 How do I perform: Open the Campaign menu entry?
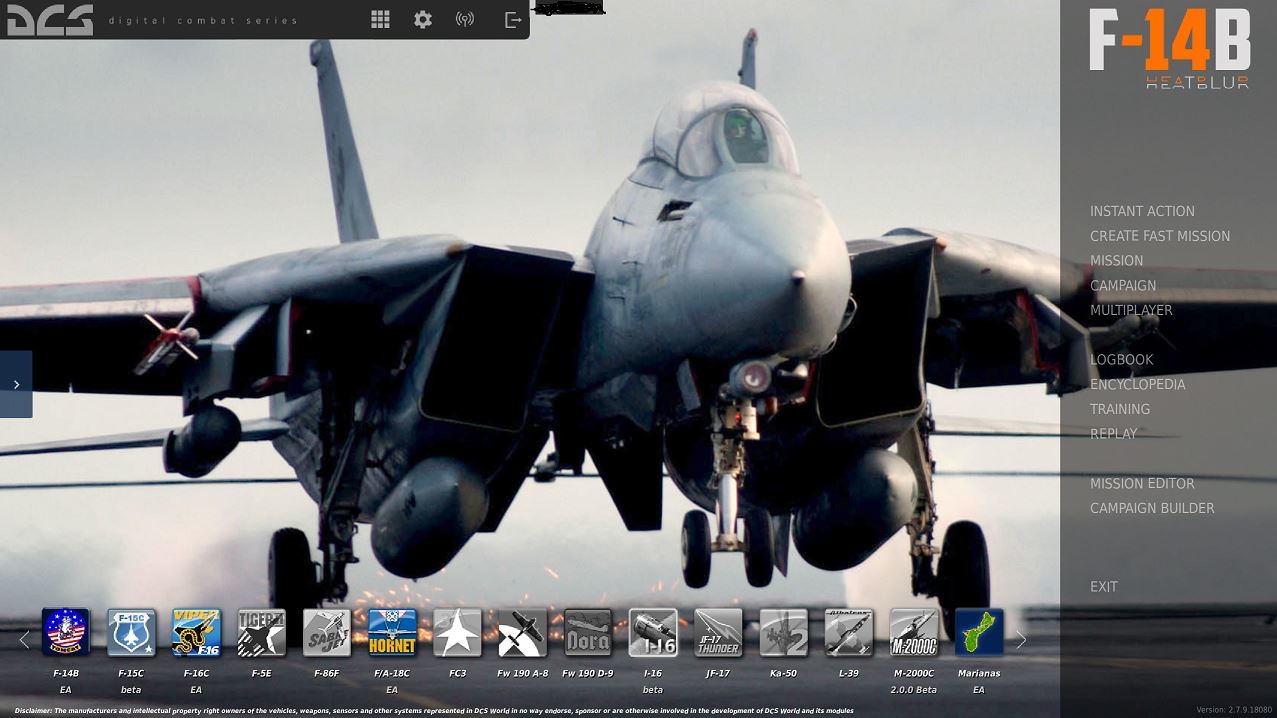[1123, 285]
